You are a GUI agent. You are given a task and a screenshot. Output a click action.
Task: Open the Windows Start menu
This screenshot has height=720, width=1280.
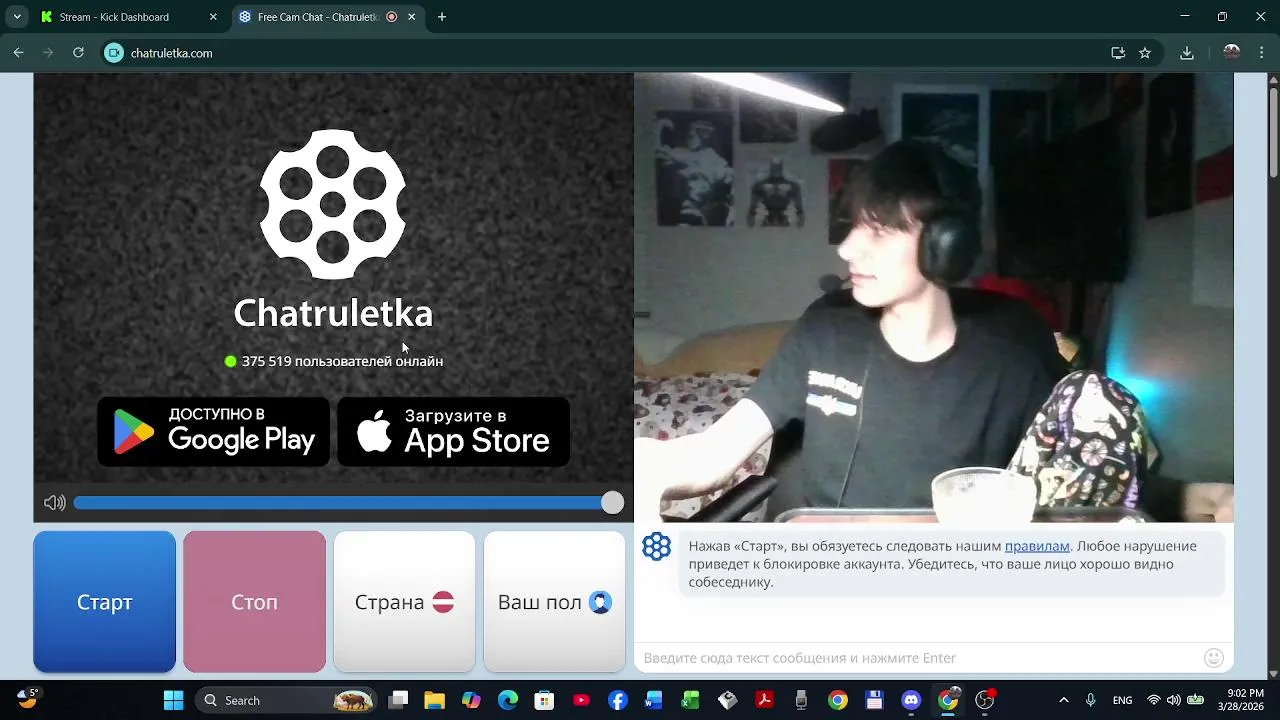pos(173,700)
